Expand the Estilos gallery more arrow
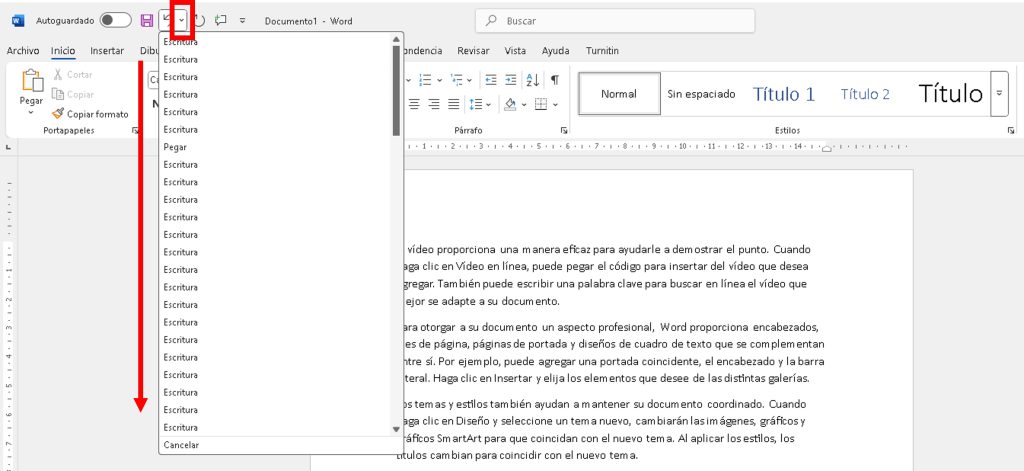 [999, 94]
